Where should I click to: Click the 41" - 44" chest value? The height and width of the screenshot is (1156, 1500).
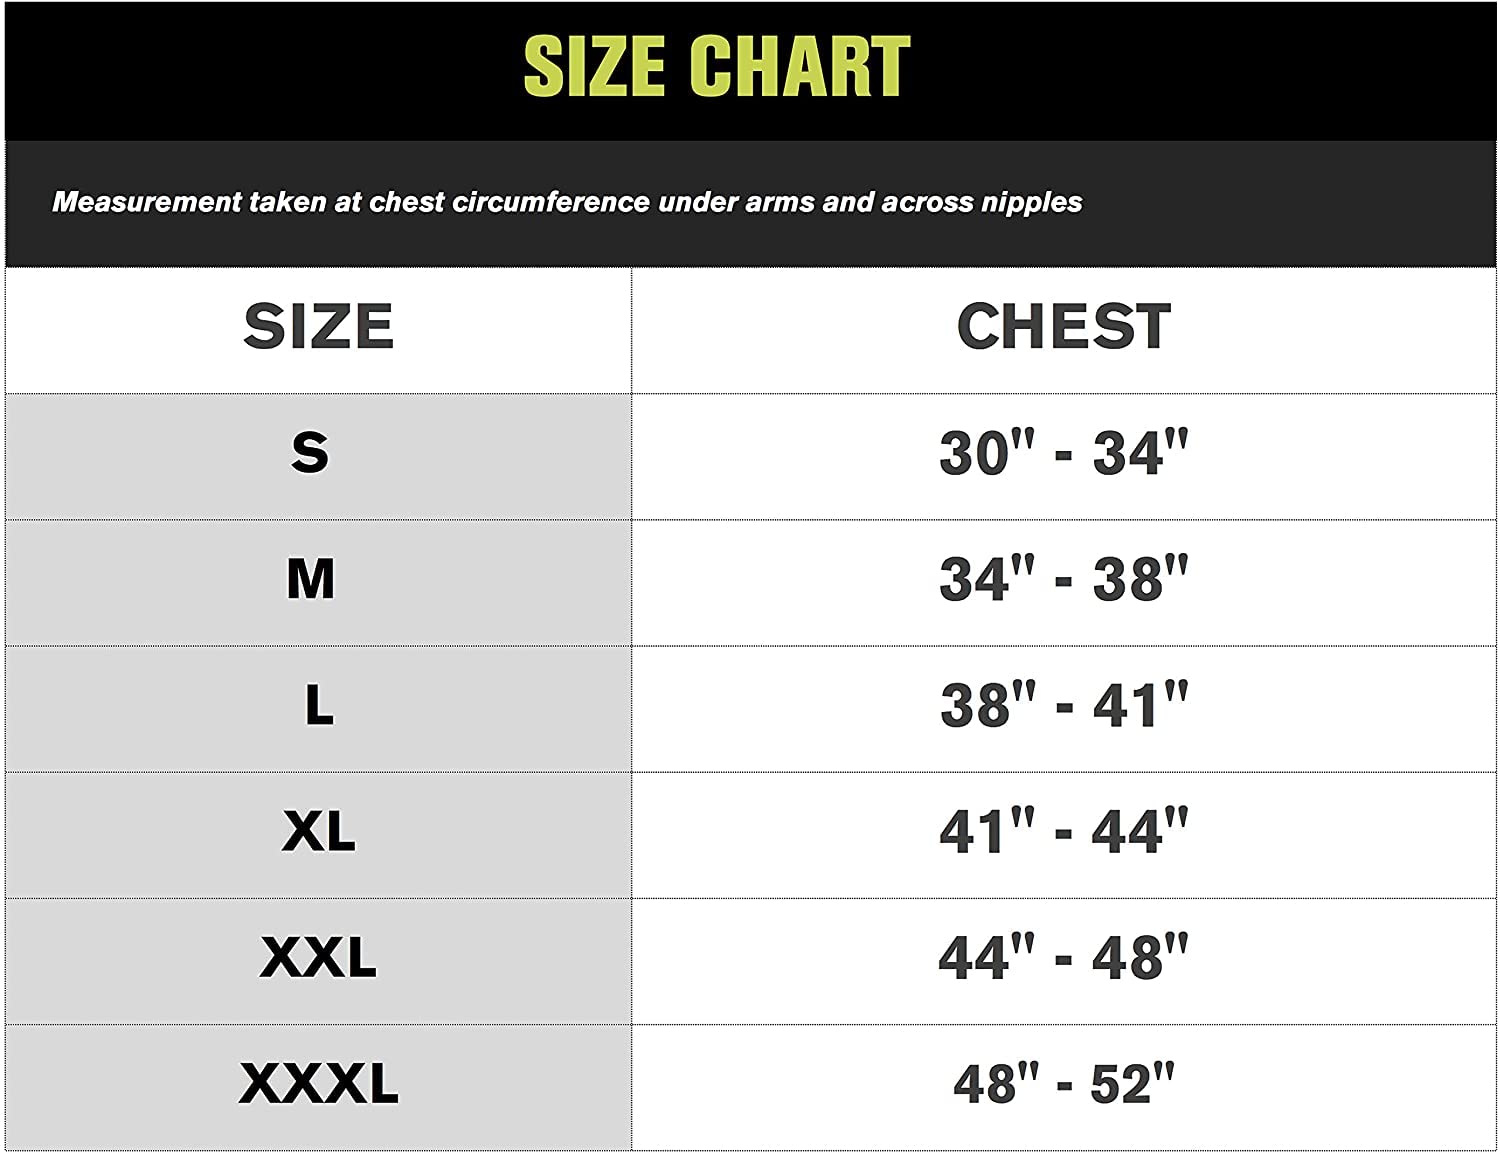[x=1064, y=831]
